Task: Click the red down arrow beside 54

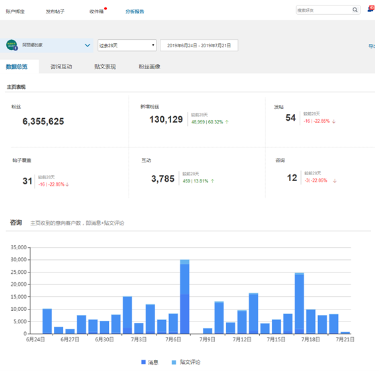Action: click(x=334, y=121)
